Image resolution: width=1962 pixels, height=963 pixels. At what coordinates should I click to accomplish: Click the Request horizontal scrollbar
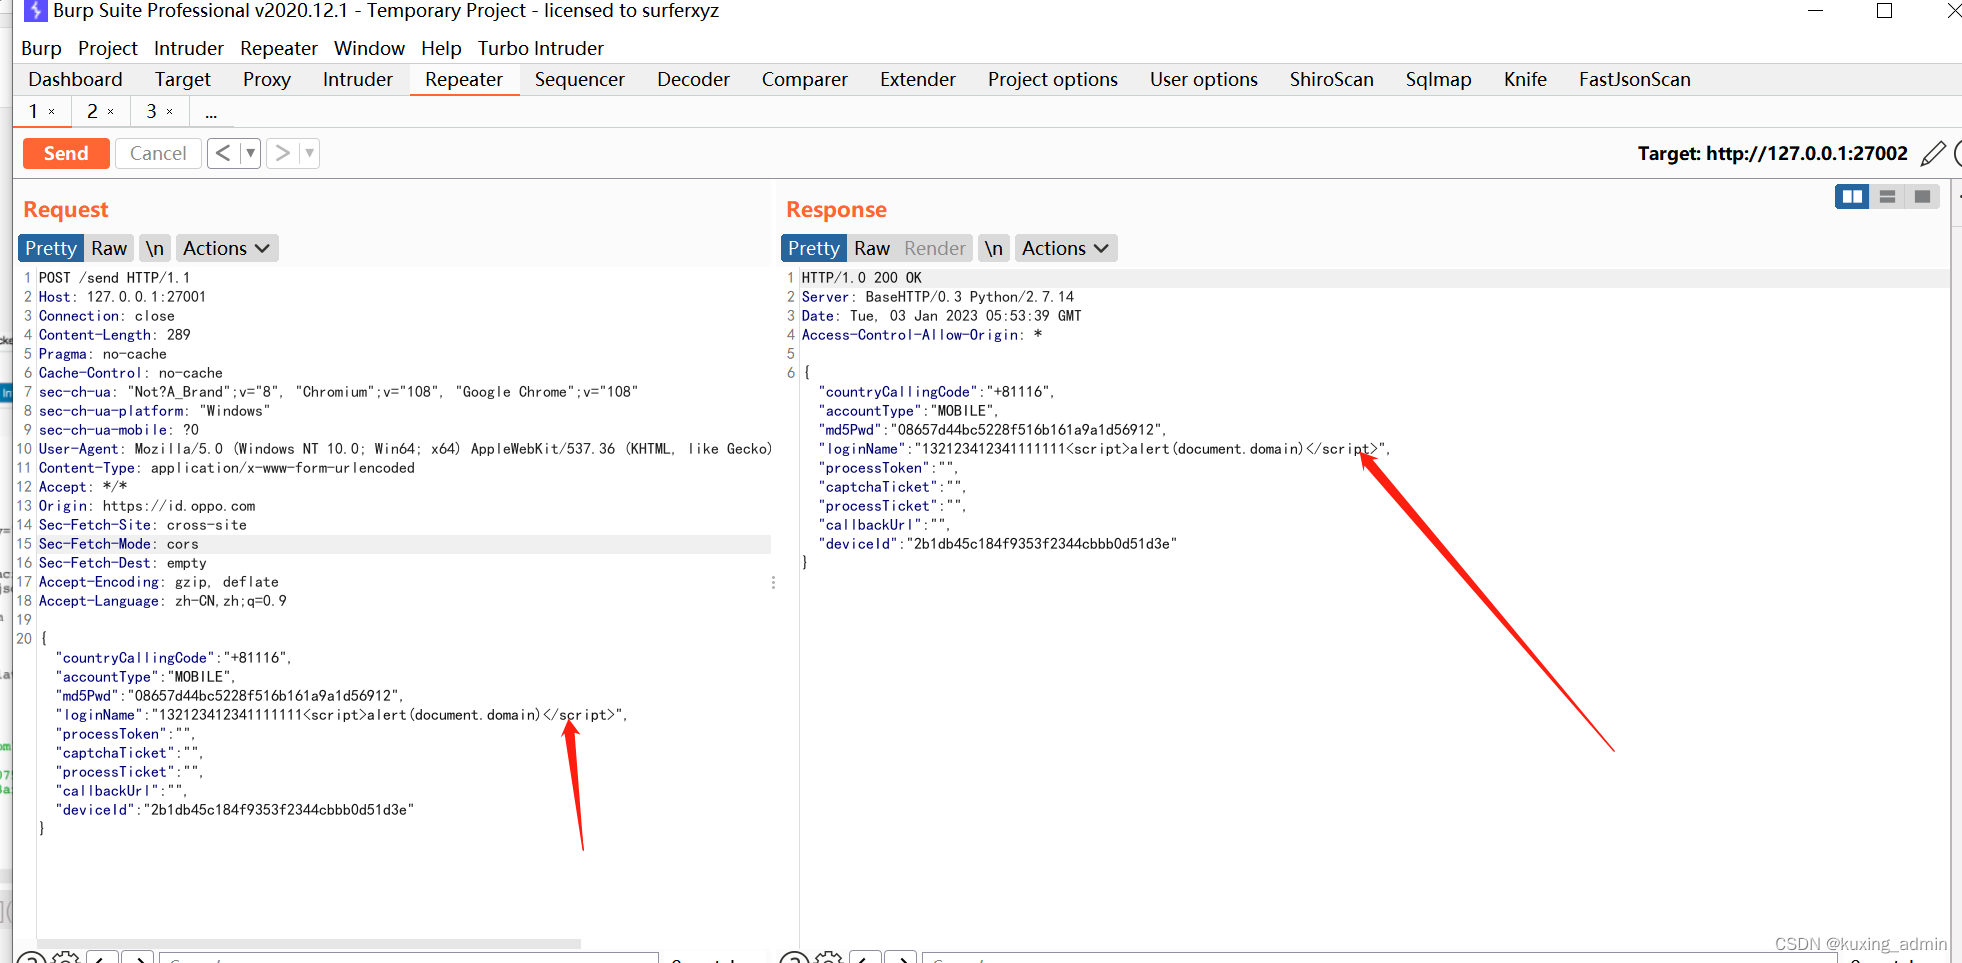(x=309, y=943)
